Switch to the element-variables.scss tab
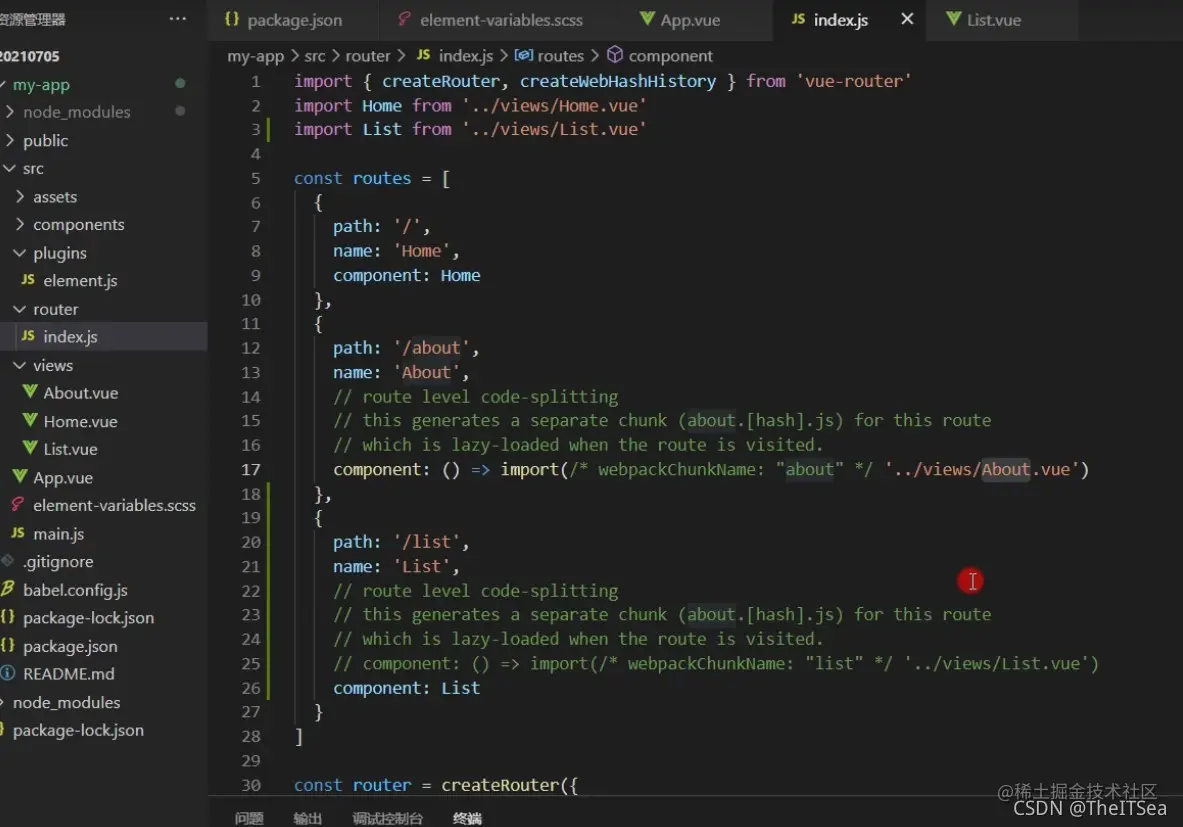 click(490, 20)
